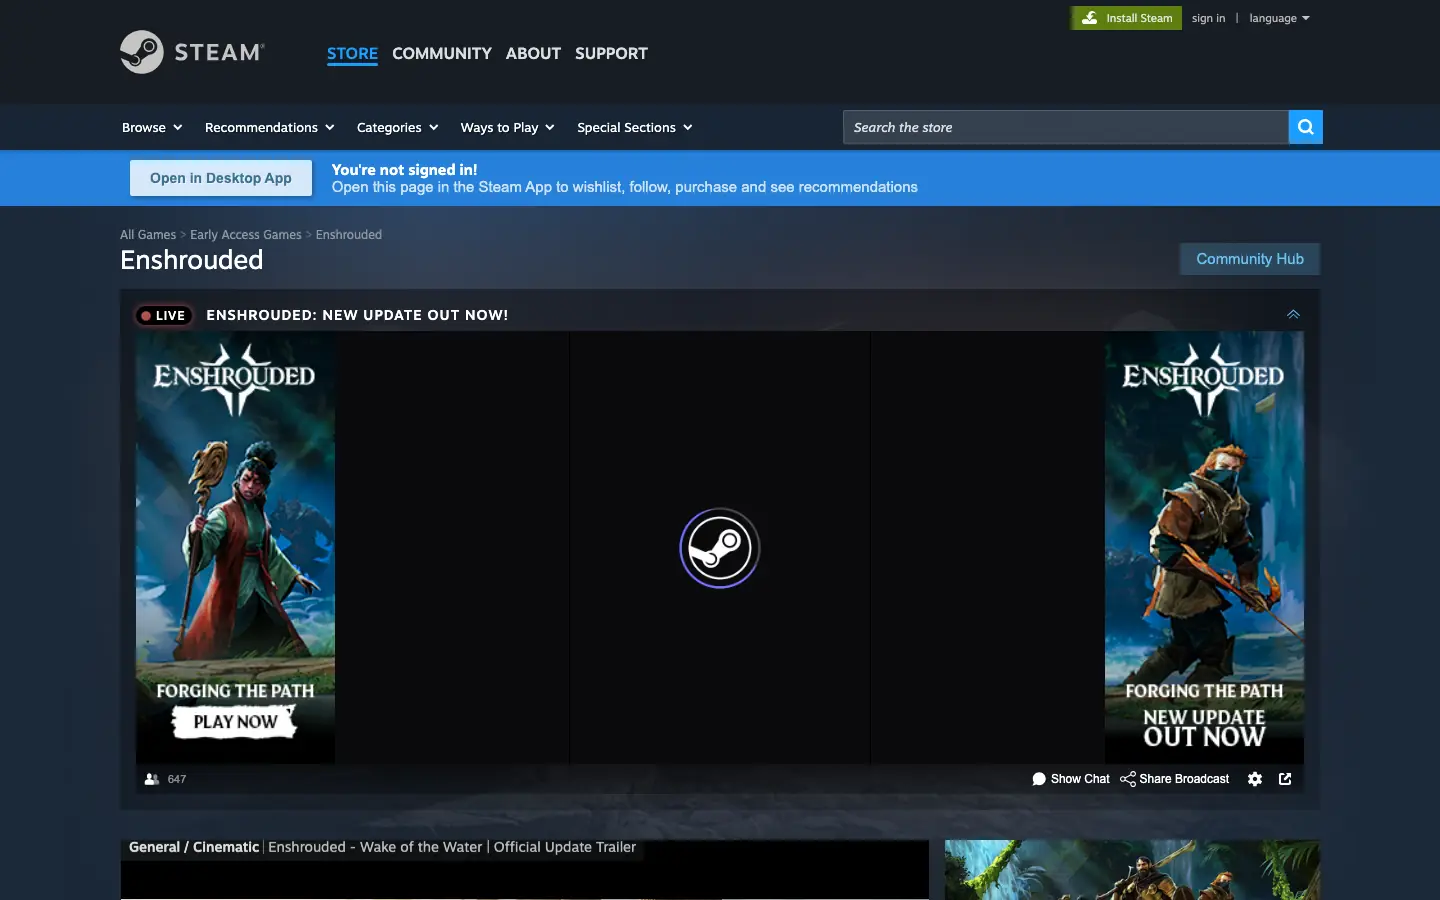The image size is (1440, 900).
Task: Click the Wake of the Water trailer title
Action: coord(452,847)
